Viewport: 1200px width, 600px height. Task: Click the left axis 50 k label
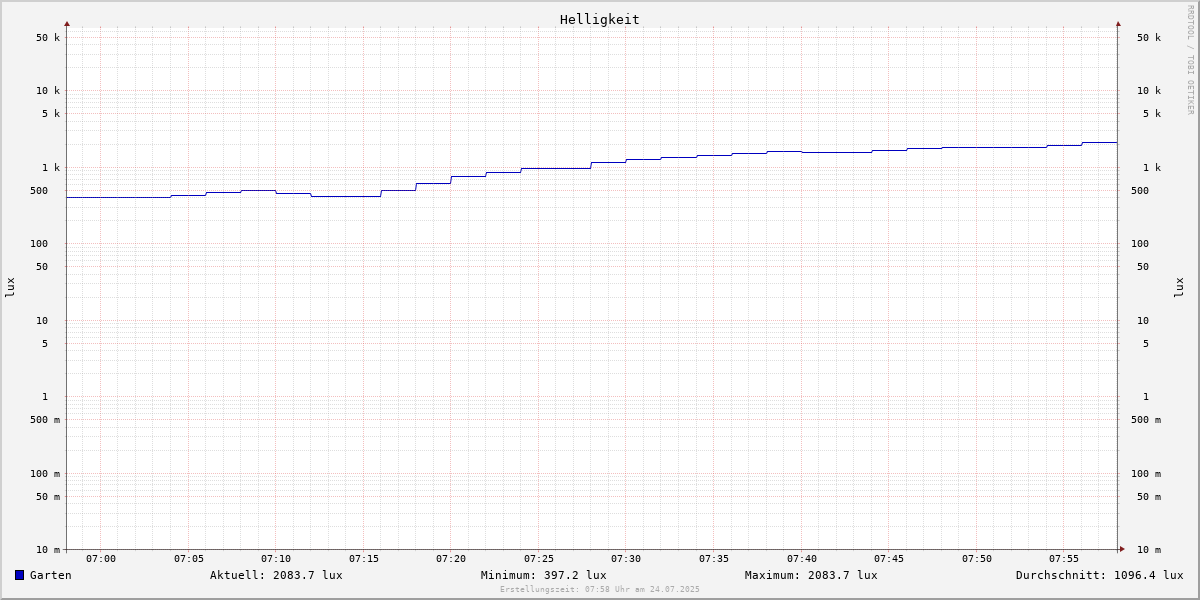(48, 38)
